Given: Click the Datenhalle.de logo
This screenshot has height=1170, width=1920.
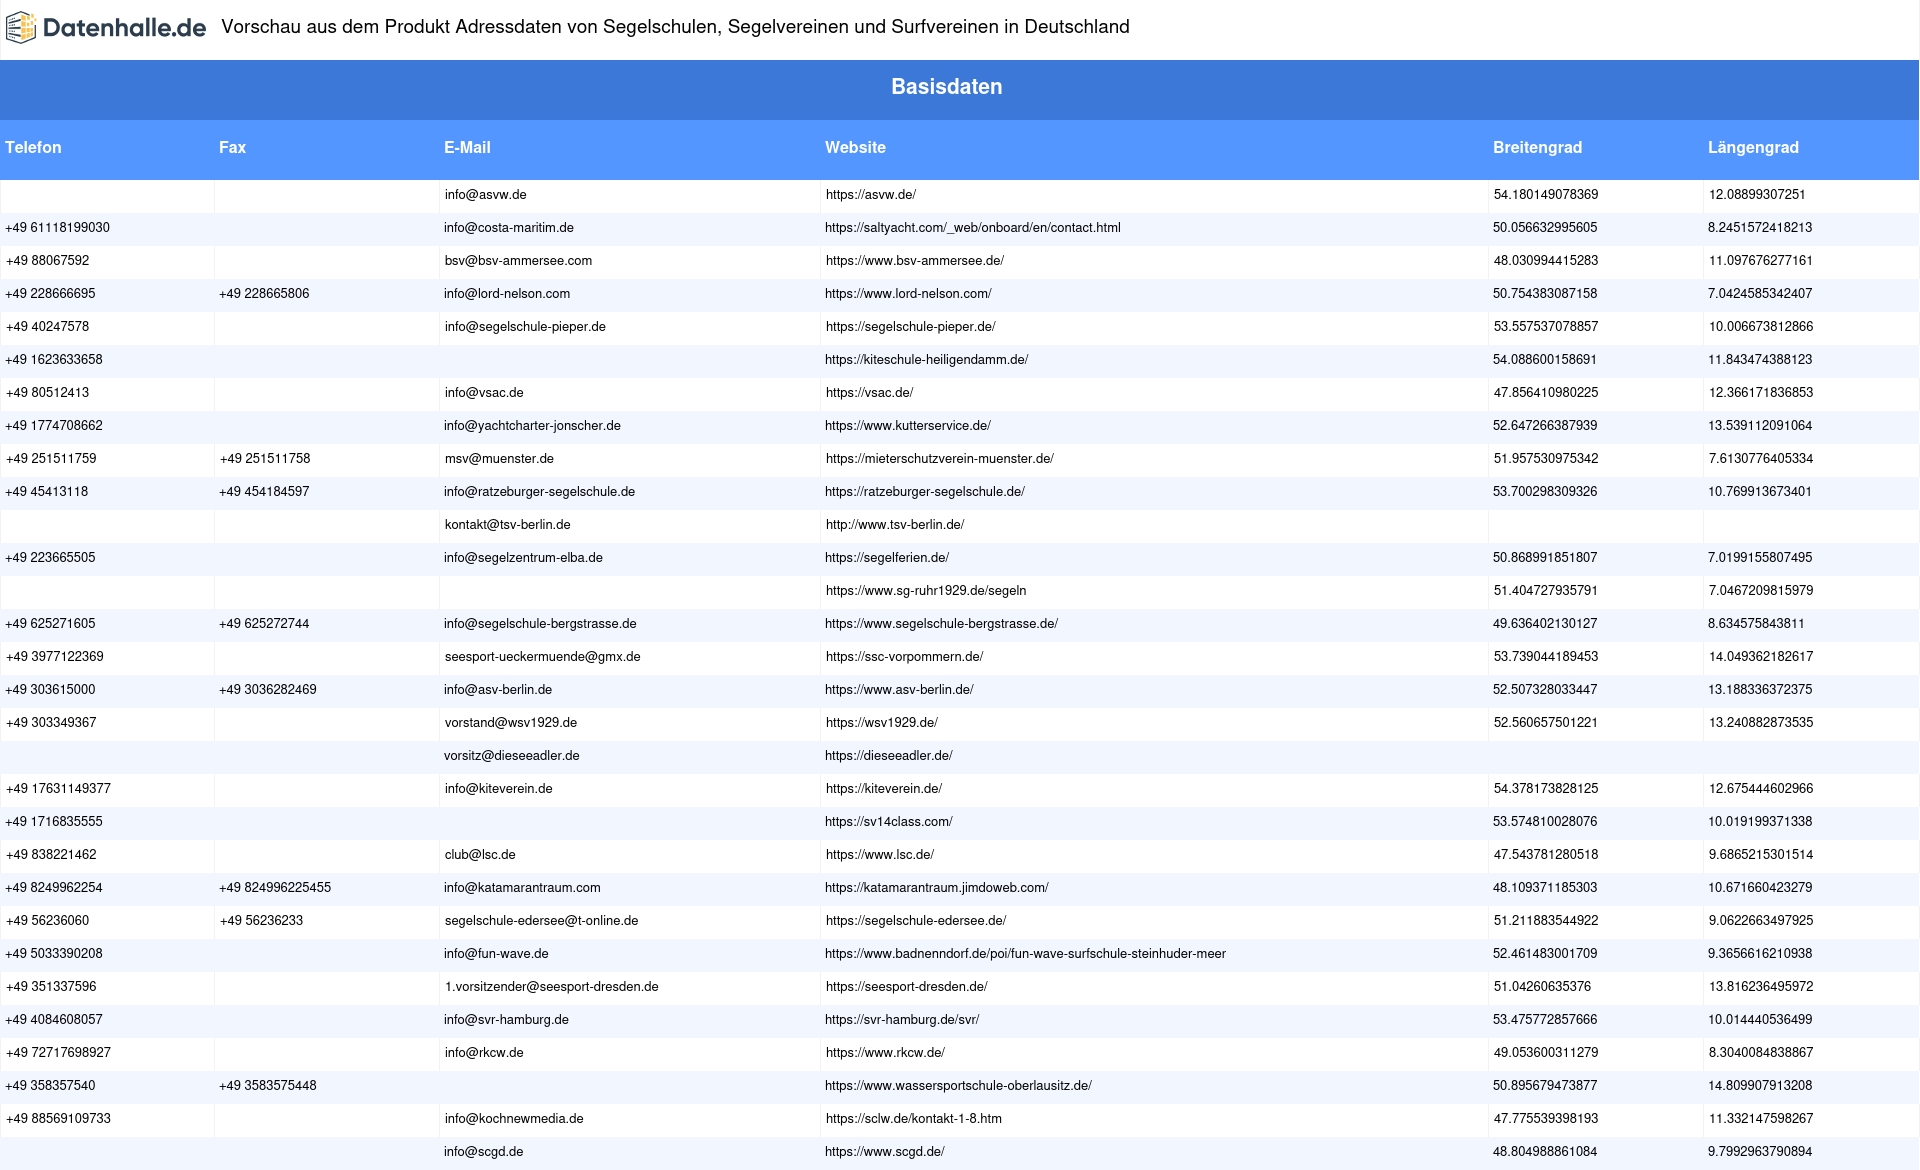Looking at the screenshot, I should pos(106,28).
